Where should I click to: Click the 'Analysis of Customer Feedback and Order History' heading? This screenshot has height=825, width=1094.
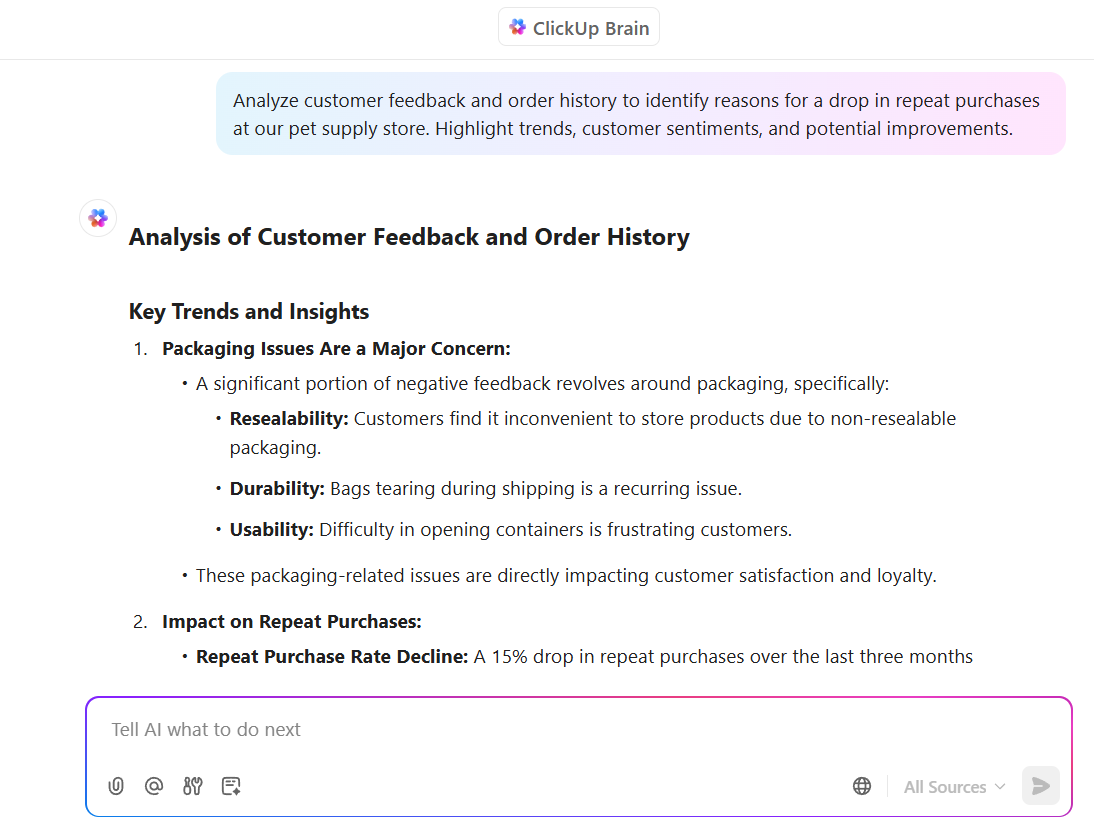tap(409, 238)
